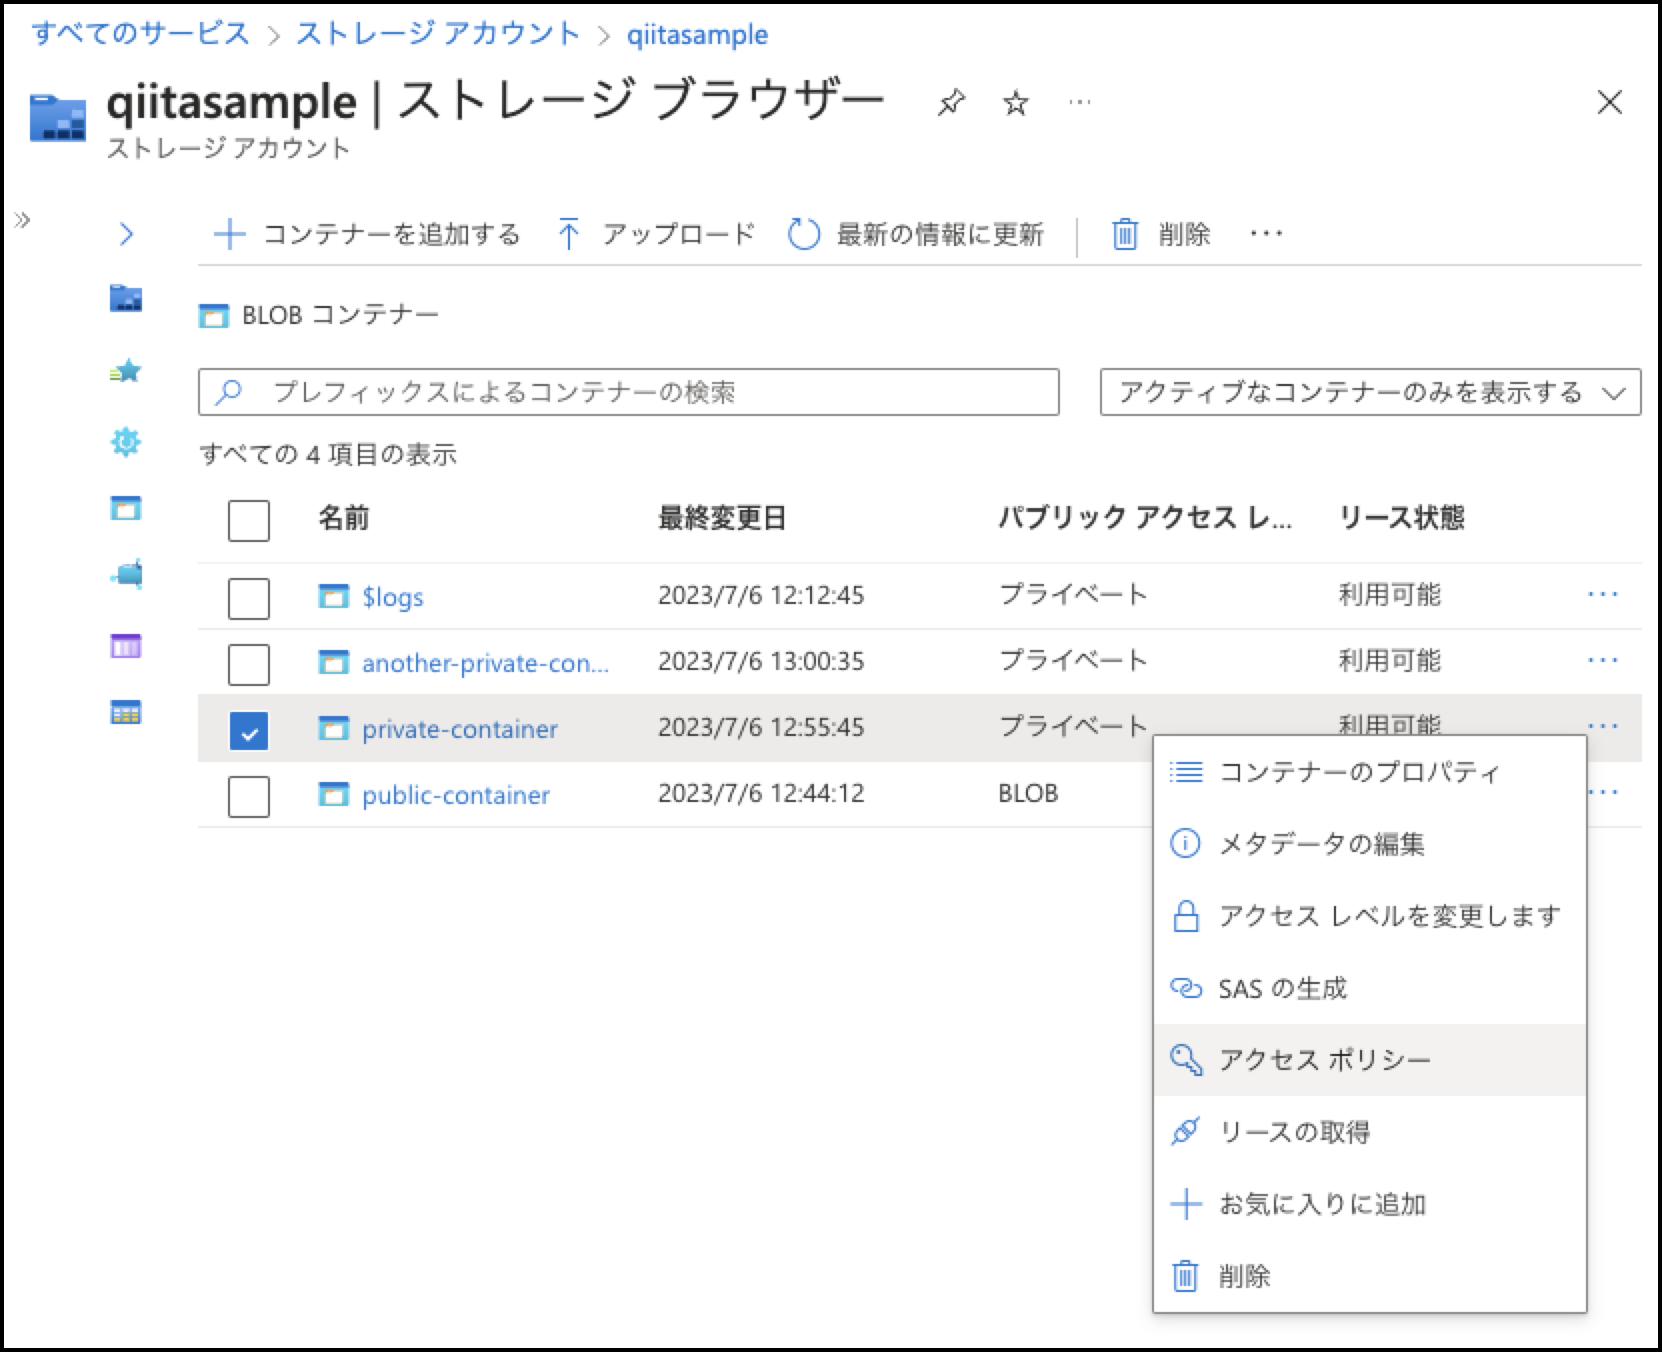This screenshot has height=1352, width=1662.
Task: Open the private-container link
Action: 460,729
